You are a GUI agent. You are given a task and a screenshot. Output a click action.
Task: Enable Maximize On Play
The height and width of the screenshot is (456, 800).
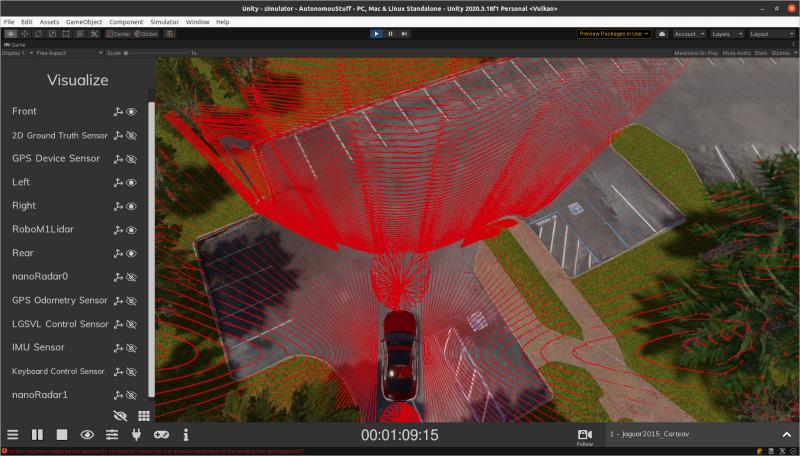696,53
